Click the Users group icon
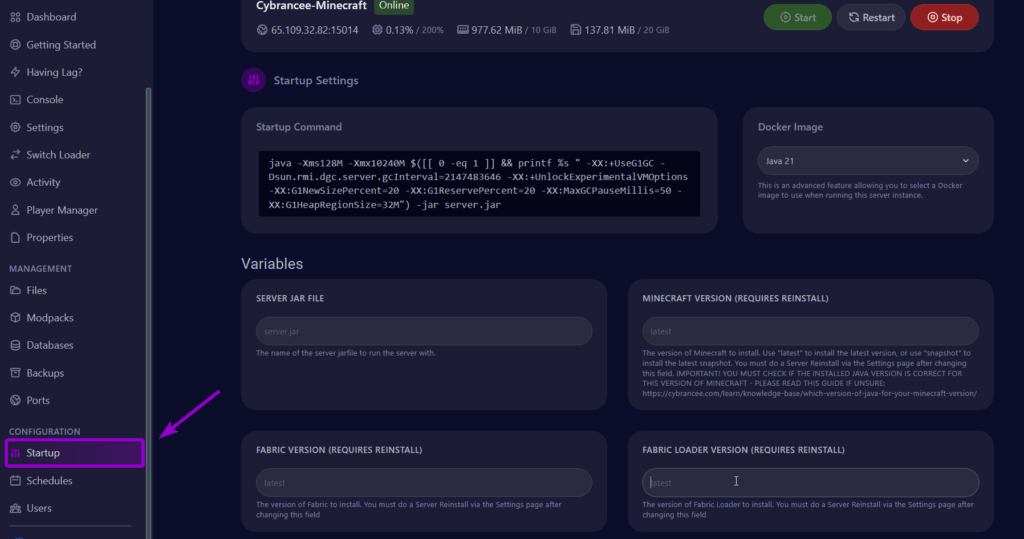Viewport: 1024px width, 539px height. click(15, 508)
